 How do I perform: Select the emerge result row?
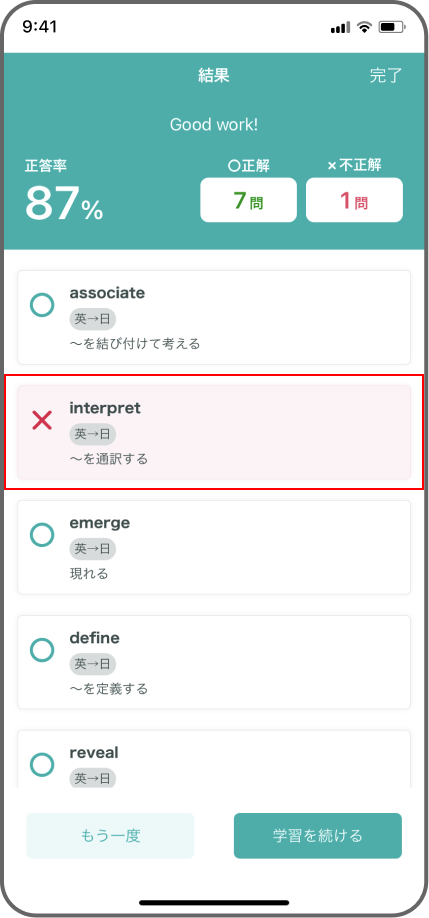pos(214,547)
